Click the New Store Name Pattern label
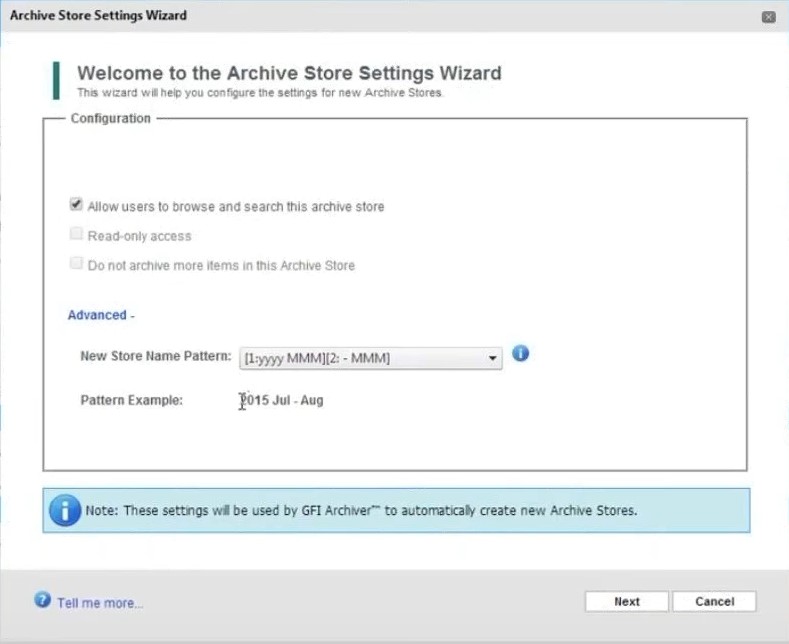The image size is (789, 644). coord(155,356)
